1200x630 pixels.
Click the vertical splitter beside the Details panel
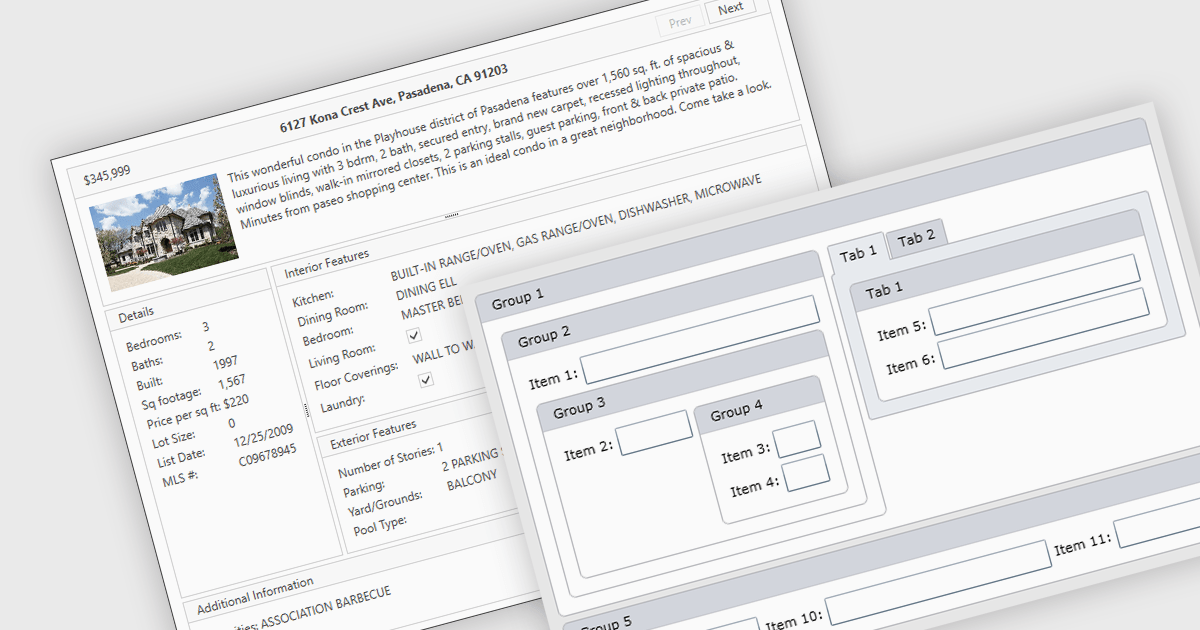pos(306,409)
